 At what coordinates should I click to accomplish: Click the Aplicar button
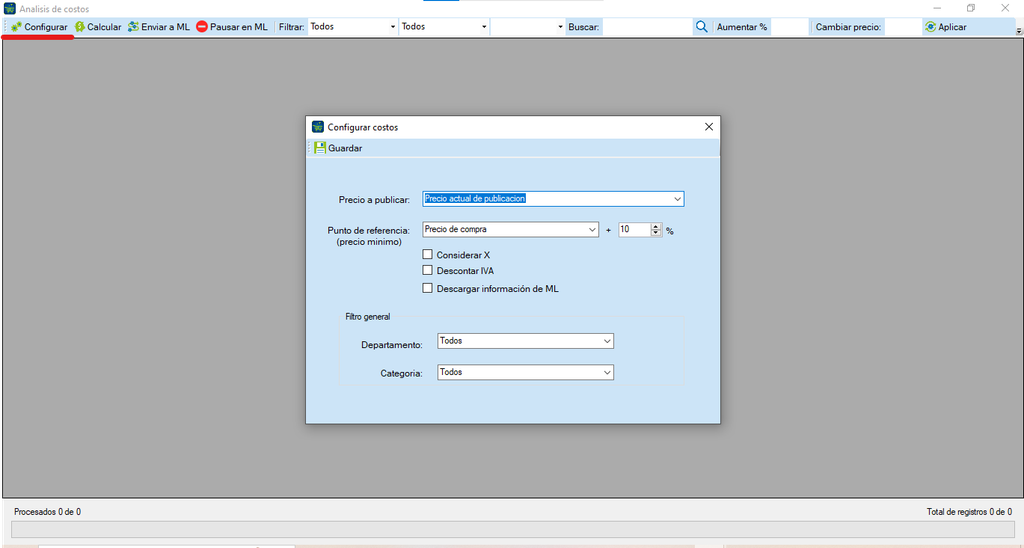[946, 27]
